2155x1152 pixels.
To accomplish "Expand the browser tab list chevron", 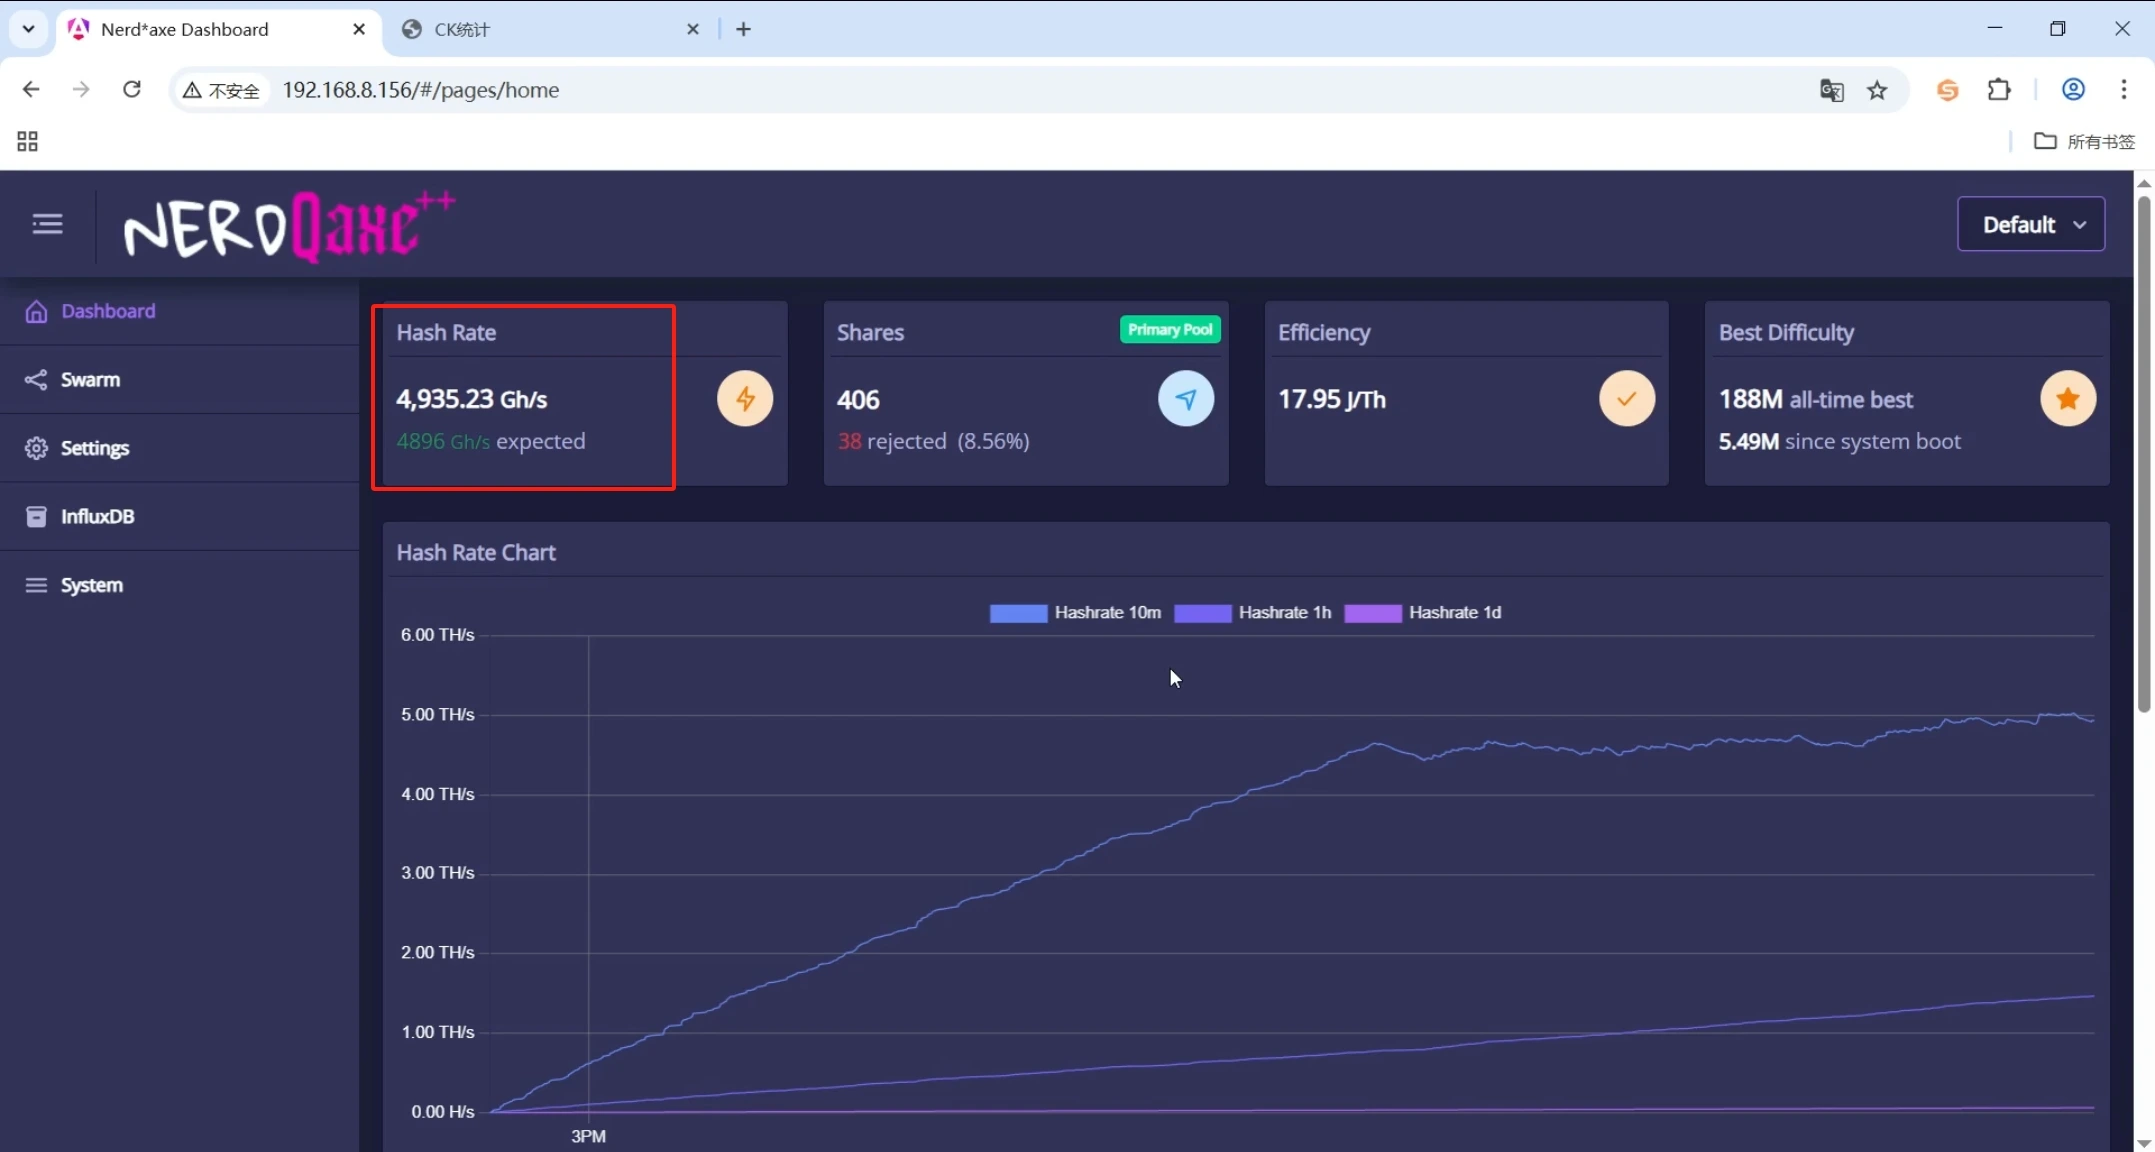I will [27, 29].
